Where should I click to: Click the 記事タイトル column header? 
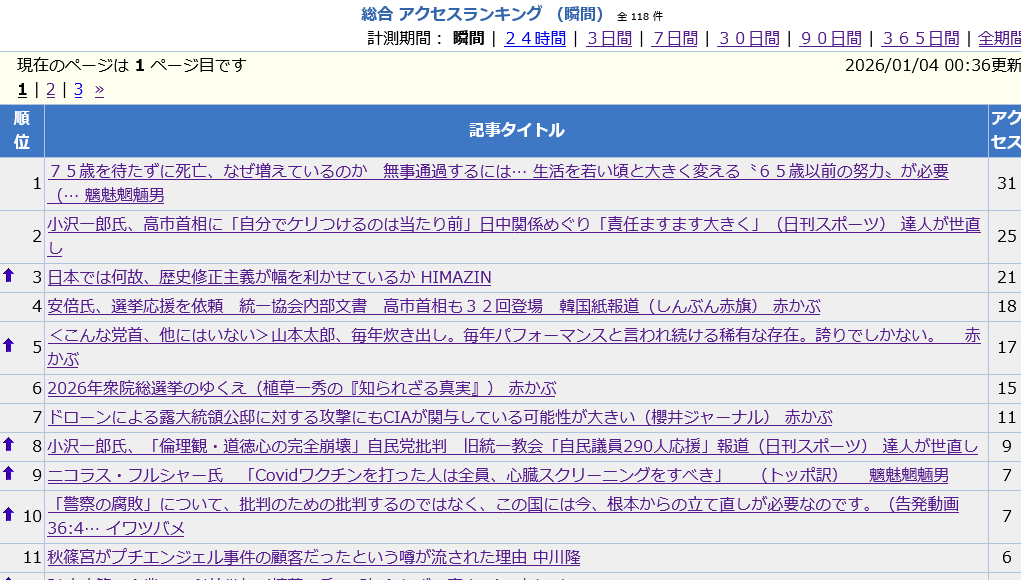516,130
